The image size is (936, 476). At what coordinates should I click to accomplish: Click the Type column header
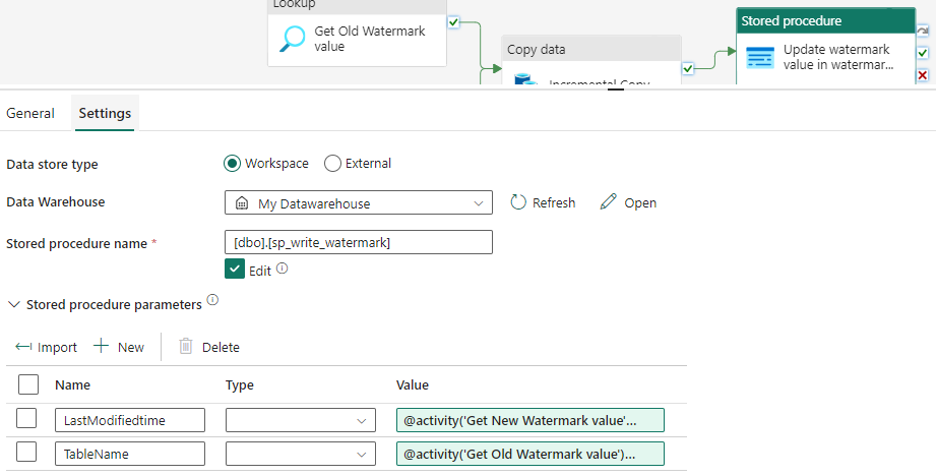point(239,386)
